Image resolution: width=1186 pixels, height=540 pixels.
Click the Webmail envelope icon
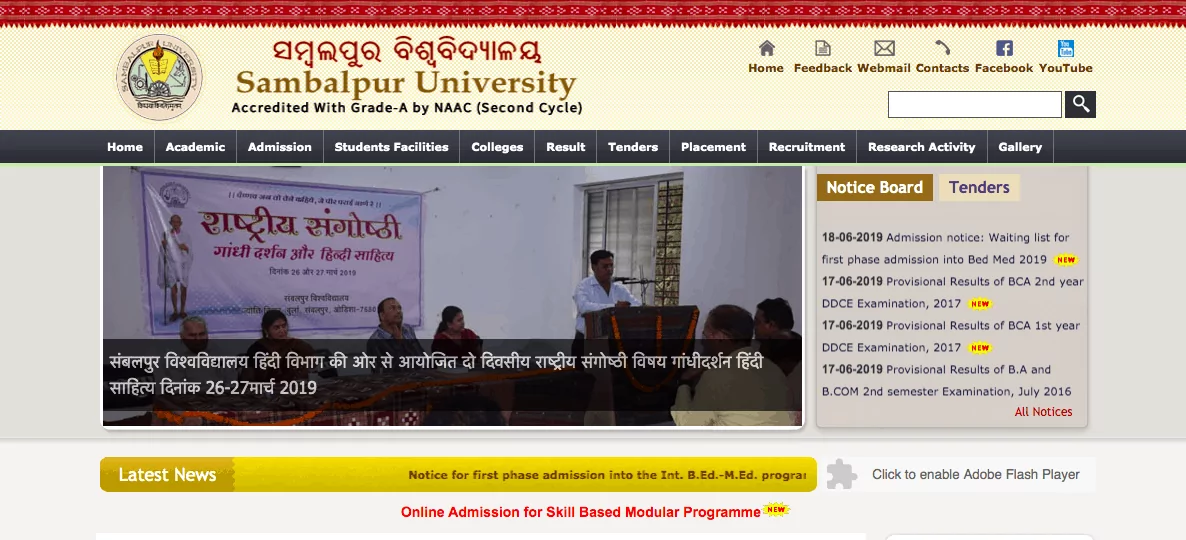(884, 48)
